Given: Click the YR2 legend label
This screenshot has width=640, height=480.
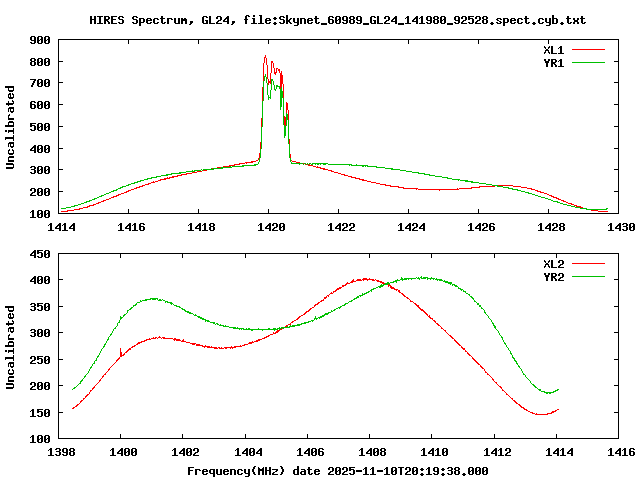Looking at the screenshot, I should click(553, 277).
